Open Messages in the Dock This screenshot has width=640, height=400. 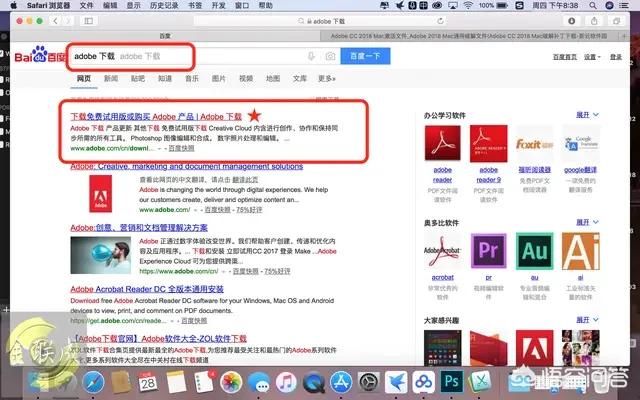(259, 383)
